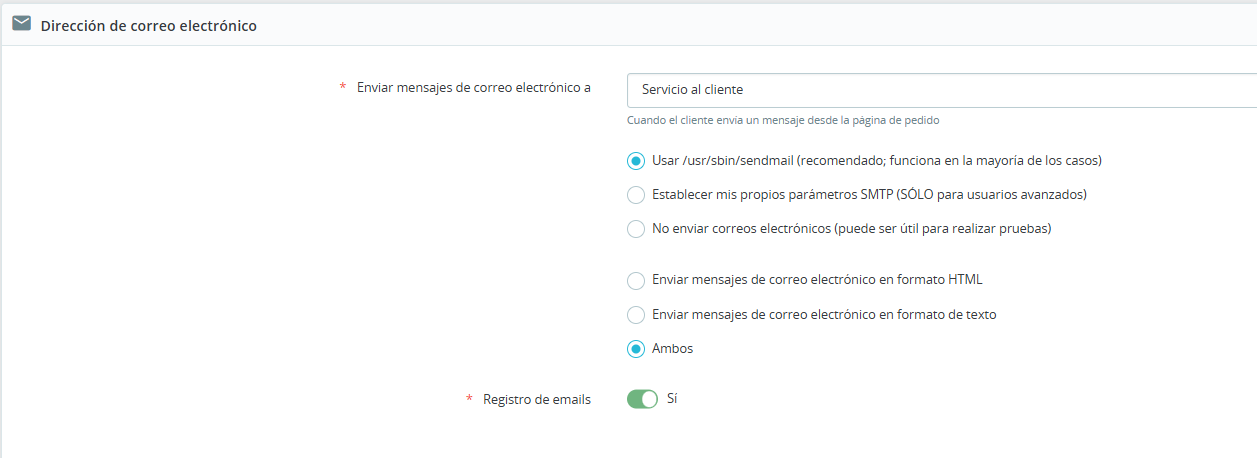The image size is (1257, 458).
Task: Choose the own SMTP parameters radio circle
Action: (636, 195)
